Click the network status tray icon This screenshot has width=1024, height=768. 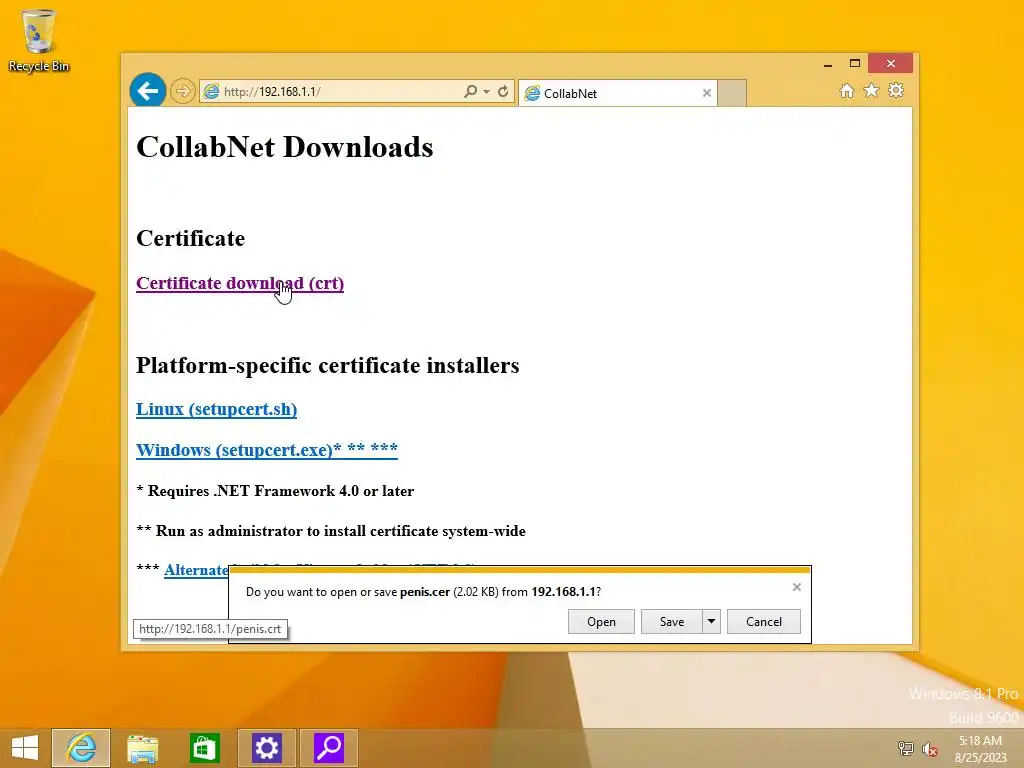(x=906, y=748)
